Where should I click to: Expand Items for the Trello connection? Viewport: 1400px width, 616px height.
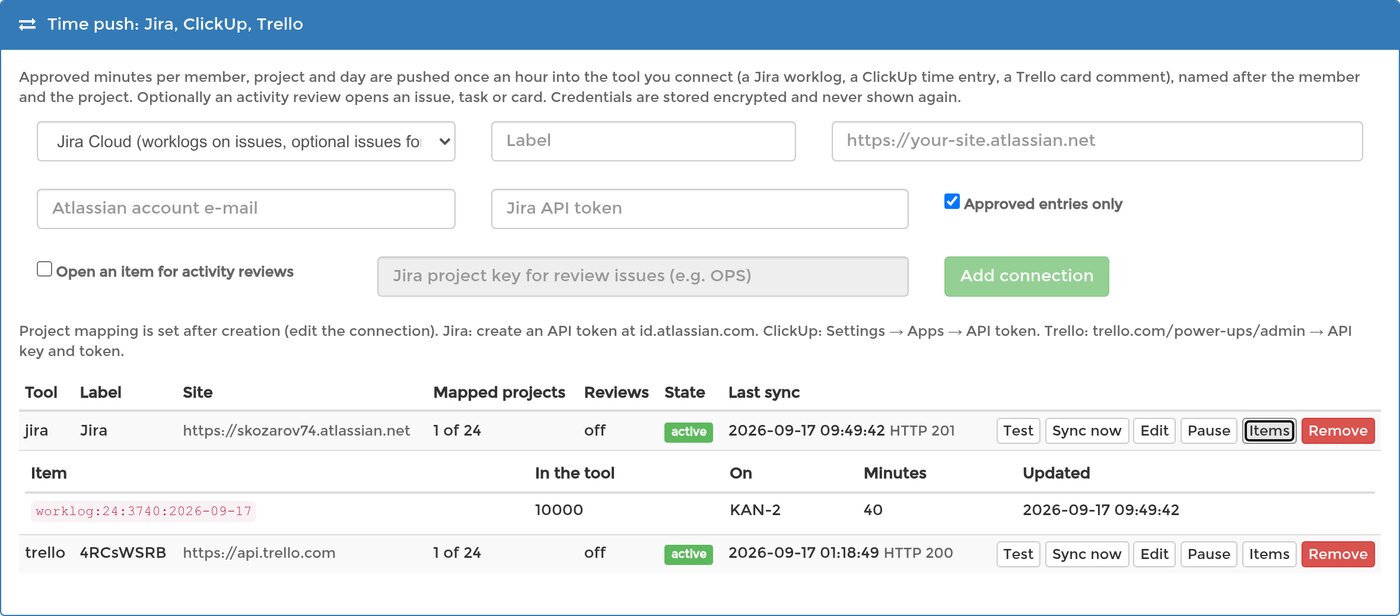tap(1269, 554)
